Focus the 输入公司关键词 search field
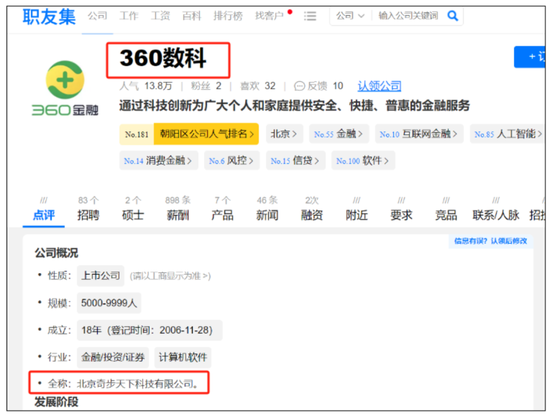 tap(408, 16)
